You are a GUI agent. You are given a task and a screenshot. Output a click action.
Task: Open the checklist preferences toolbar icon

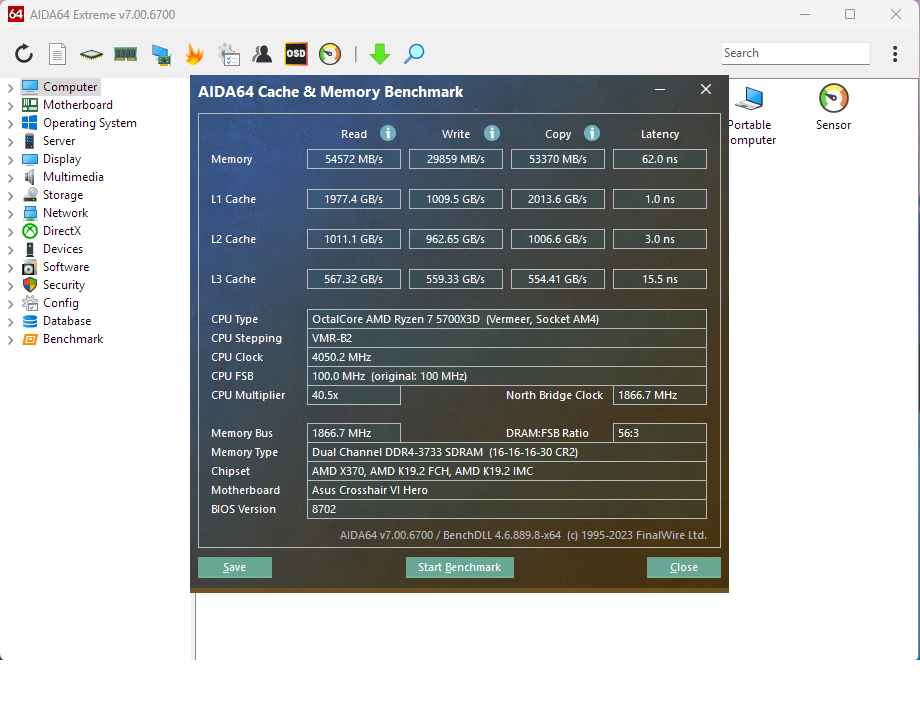pyautogui.click(x=228, y=54)
